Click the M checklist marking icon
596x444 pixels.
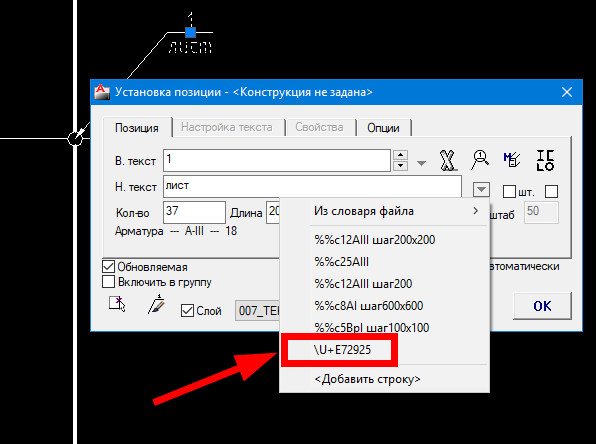pos(512,160)
